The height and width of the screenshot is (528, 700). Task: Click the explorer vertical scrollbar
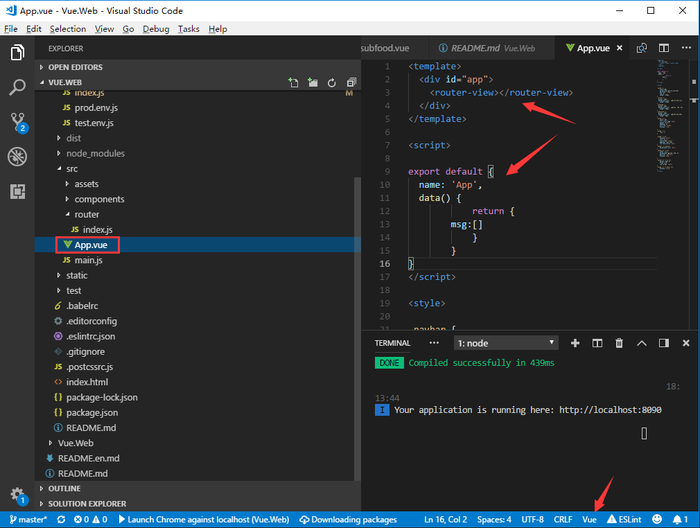(357, 328)
